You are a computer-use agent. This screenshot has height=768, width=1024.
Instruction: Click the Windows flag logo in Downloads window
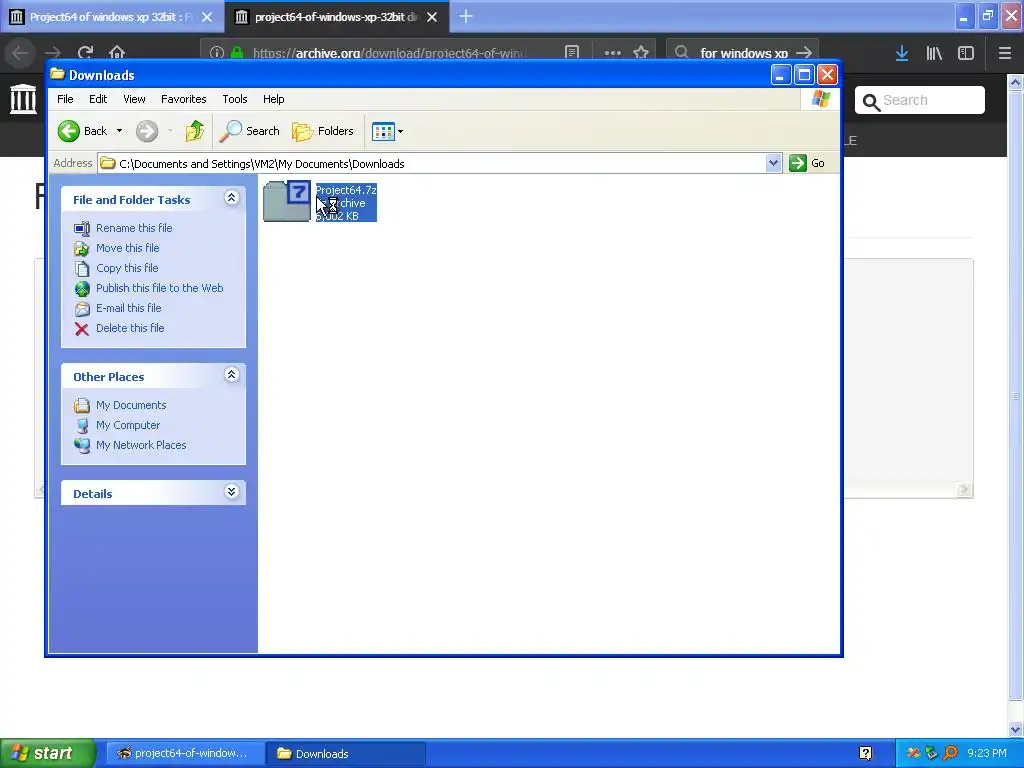coord(821,99)
